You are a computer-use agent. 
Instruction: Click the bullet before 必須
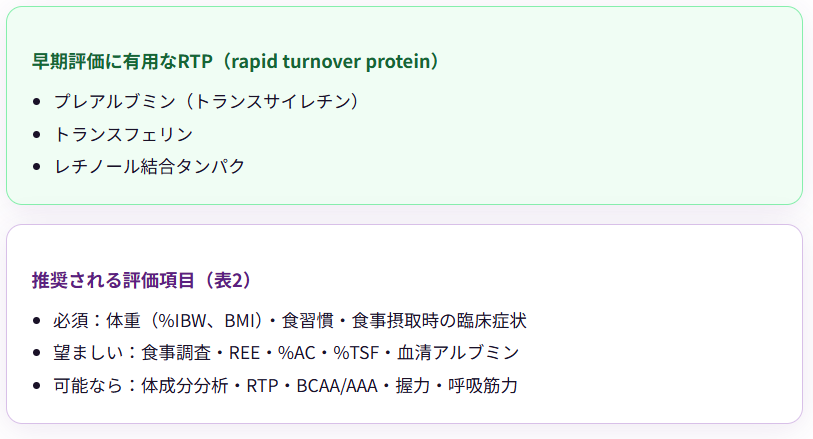point(36,321)
